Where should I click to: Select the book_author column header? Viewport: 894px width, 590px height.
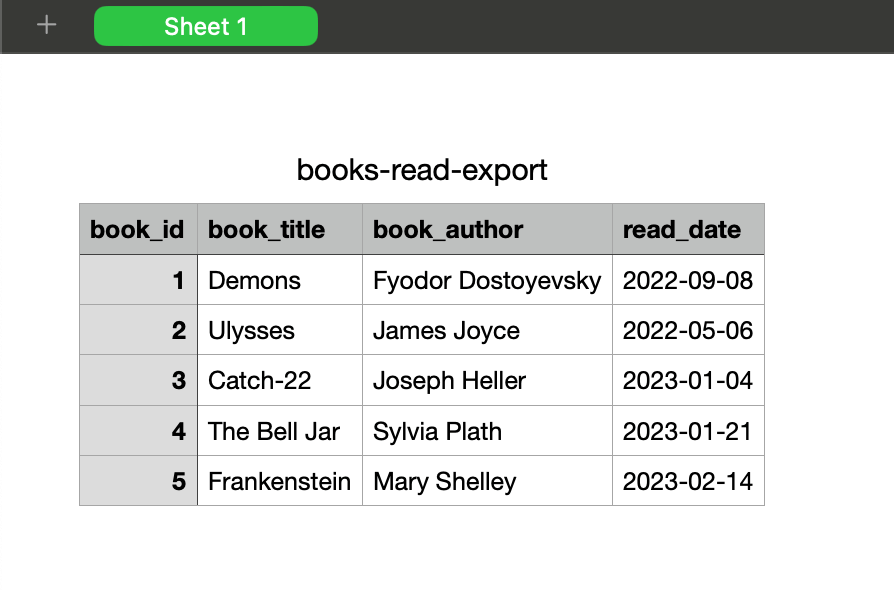[x=447, y=229]
